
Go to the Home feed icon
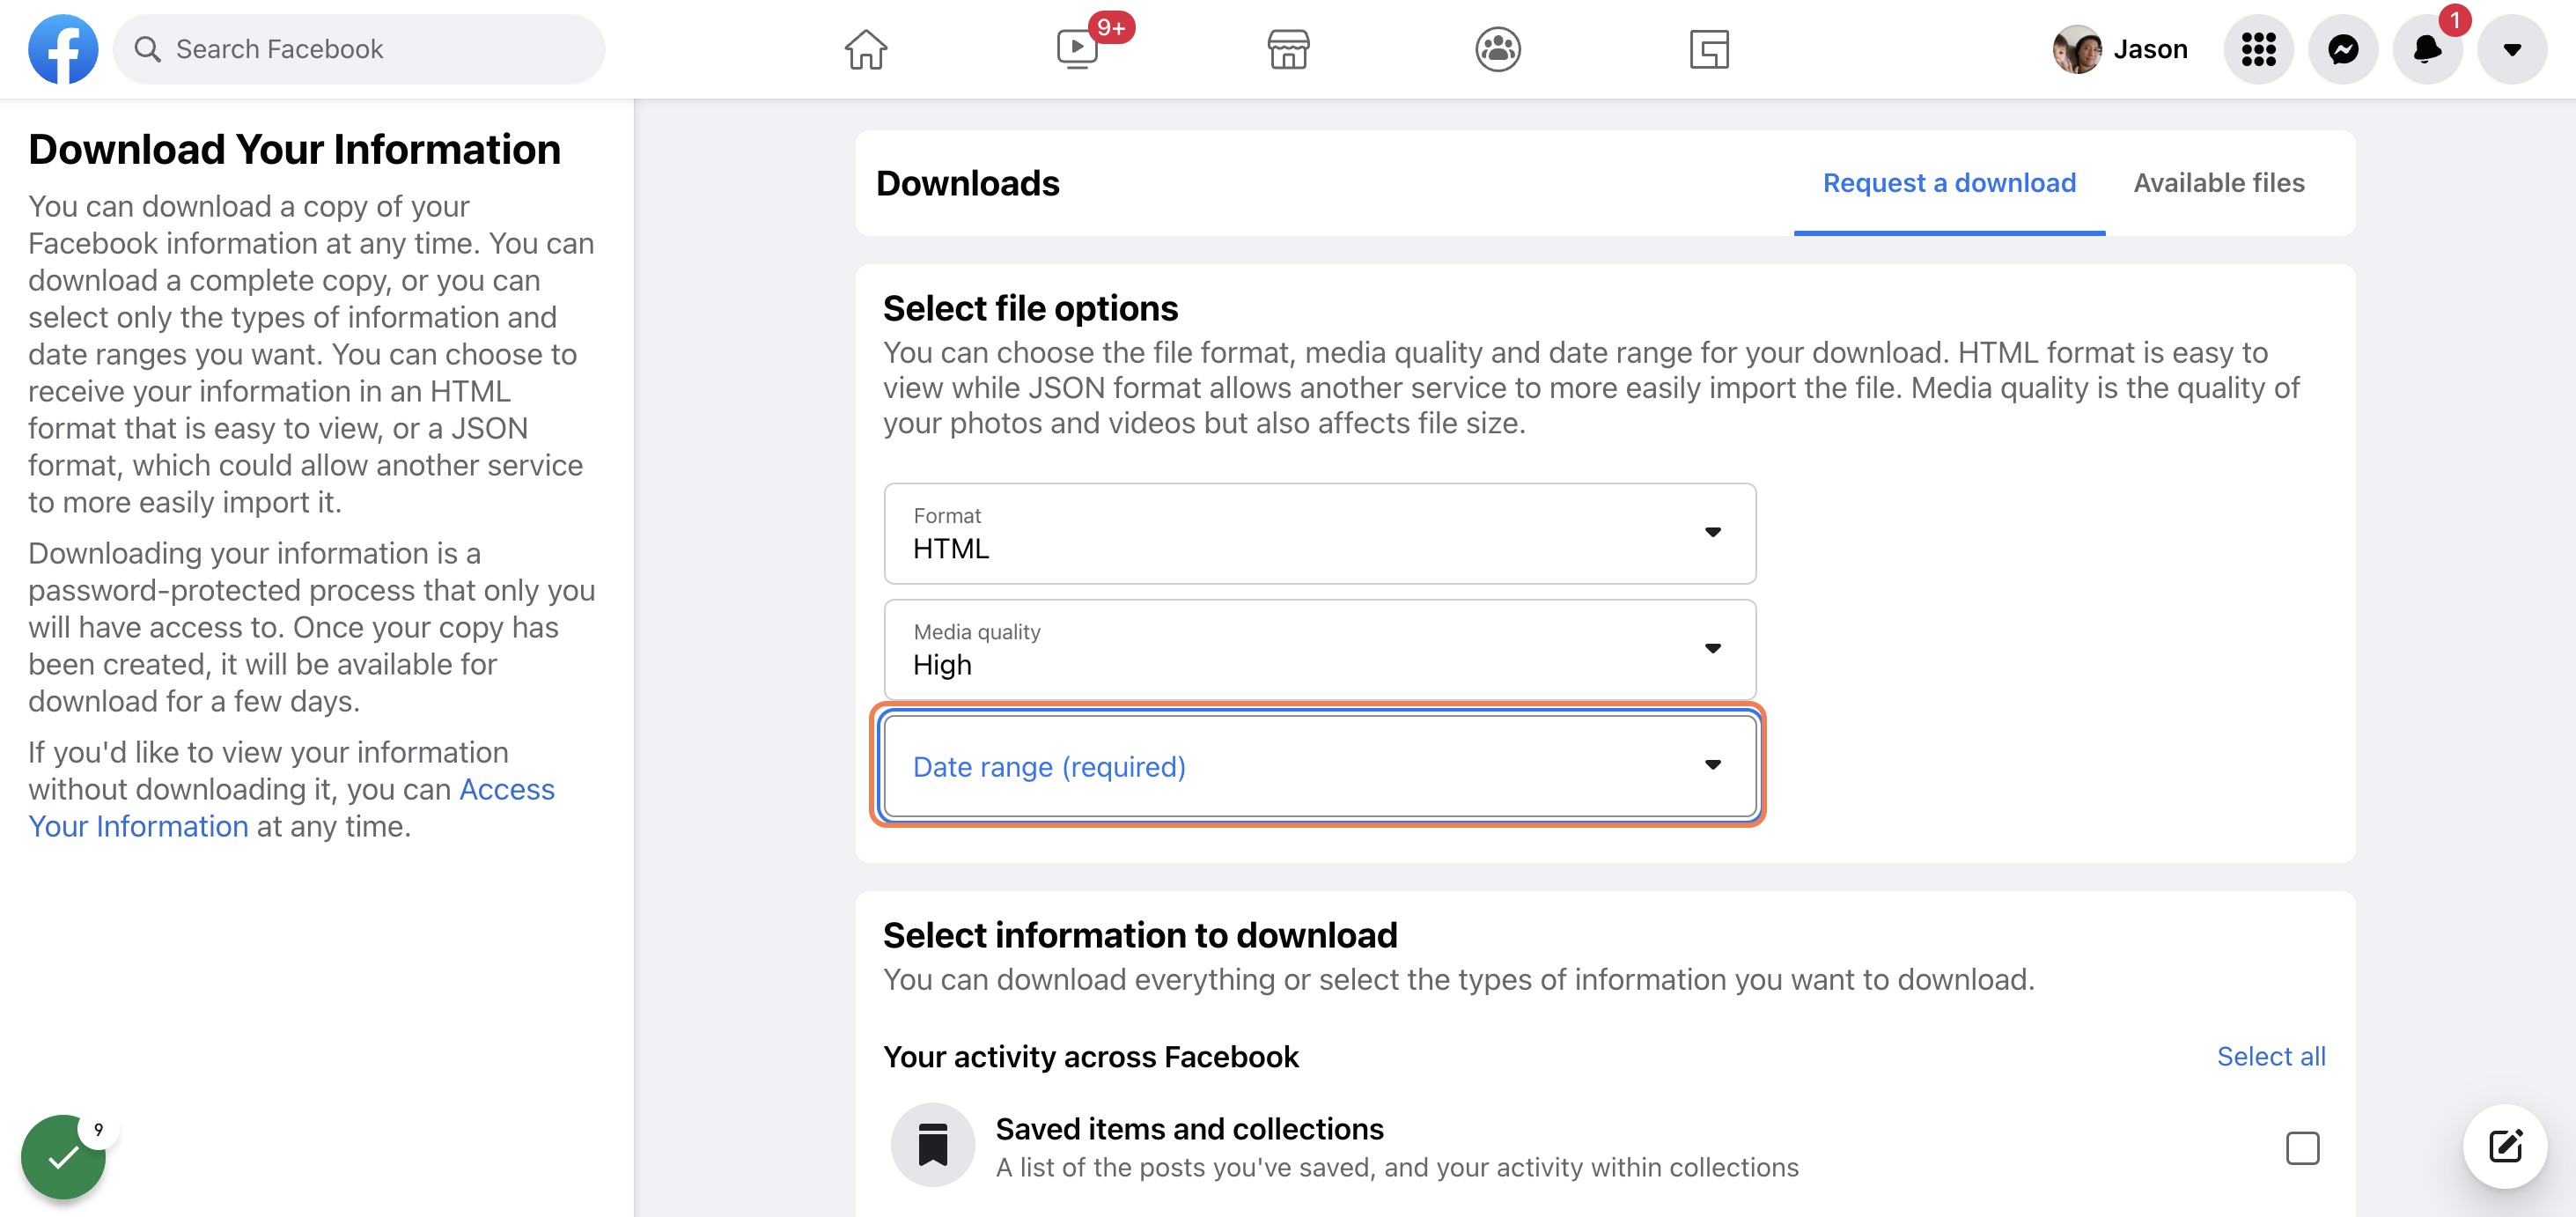click(x=866, y=49)
